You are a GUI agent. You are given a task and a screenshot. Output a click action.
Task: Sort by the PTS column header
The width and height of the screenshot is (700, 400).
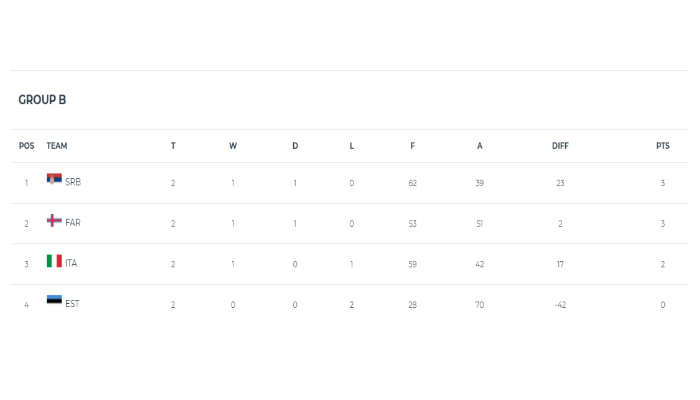coord(662,146)
